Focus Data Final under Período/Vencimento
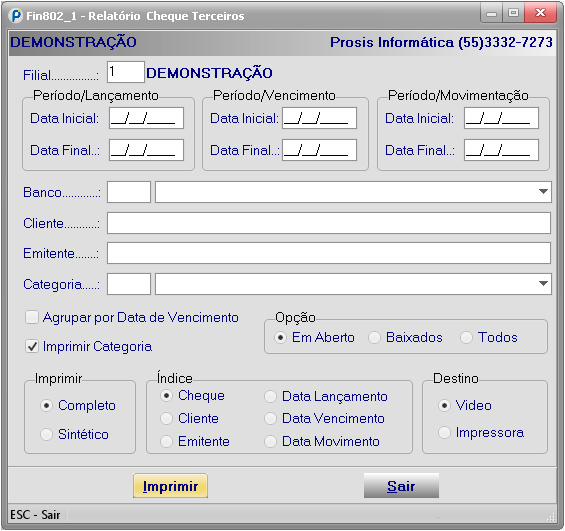 point(319,150)
